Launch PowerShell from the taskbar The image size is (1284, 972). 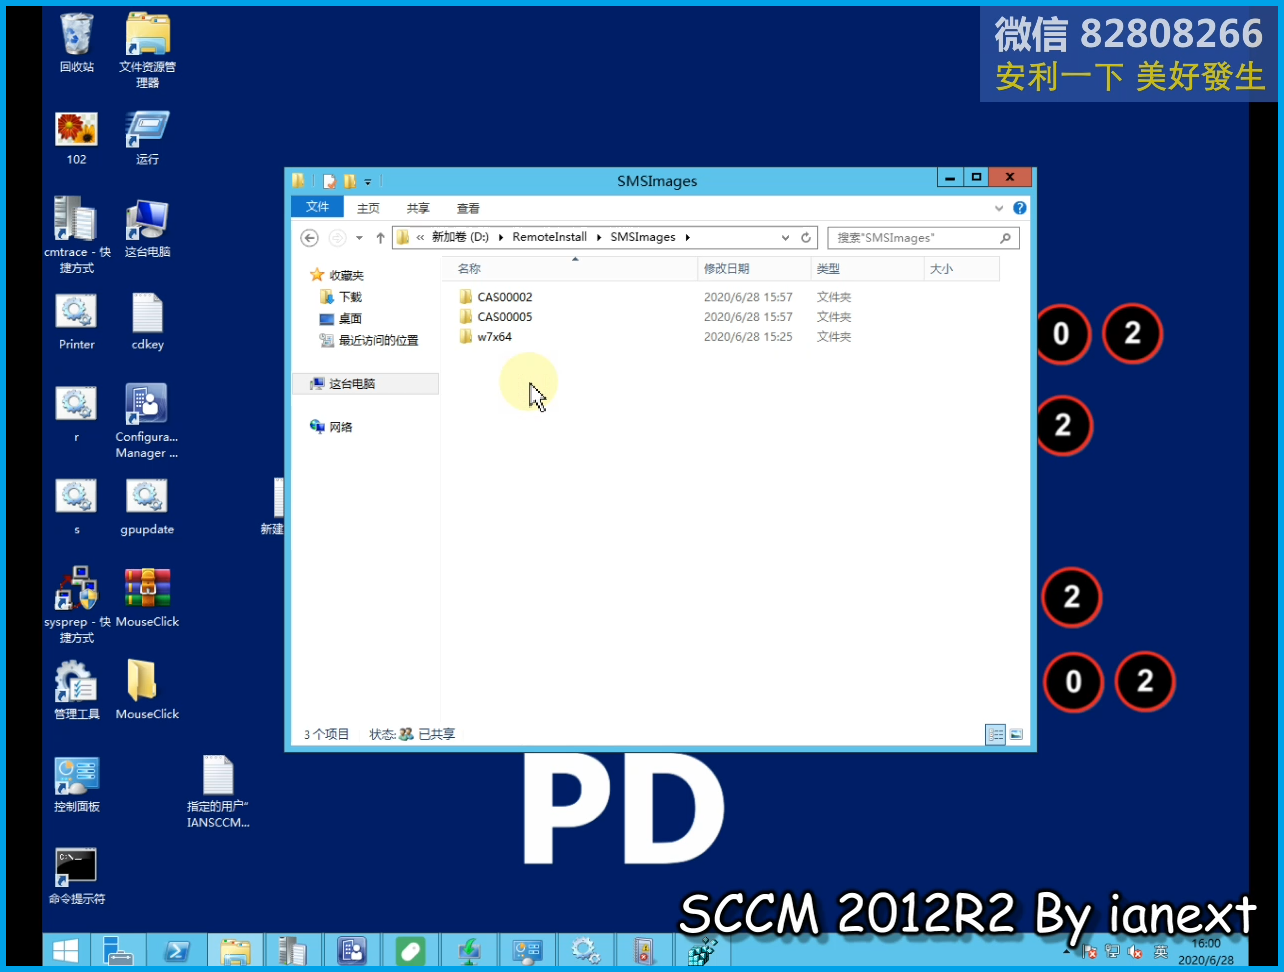pos(177,951)
